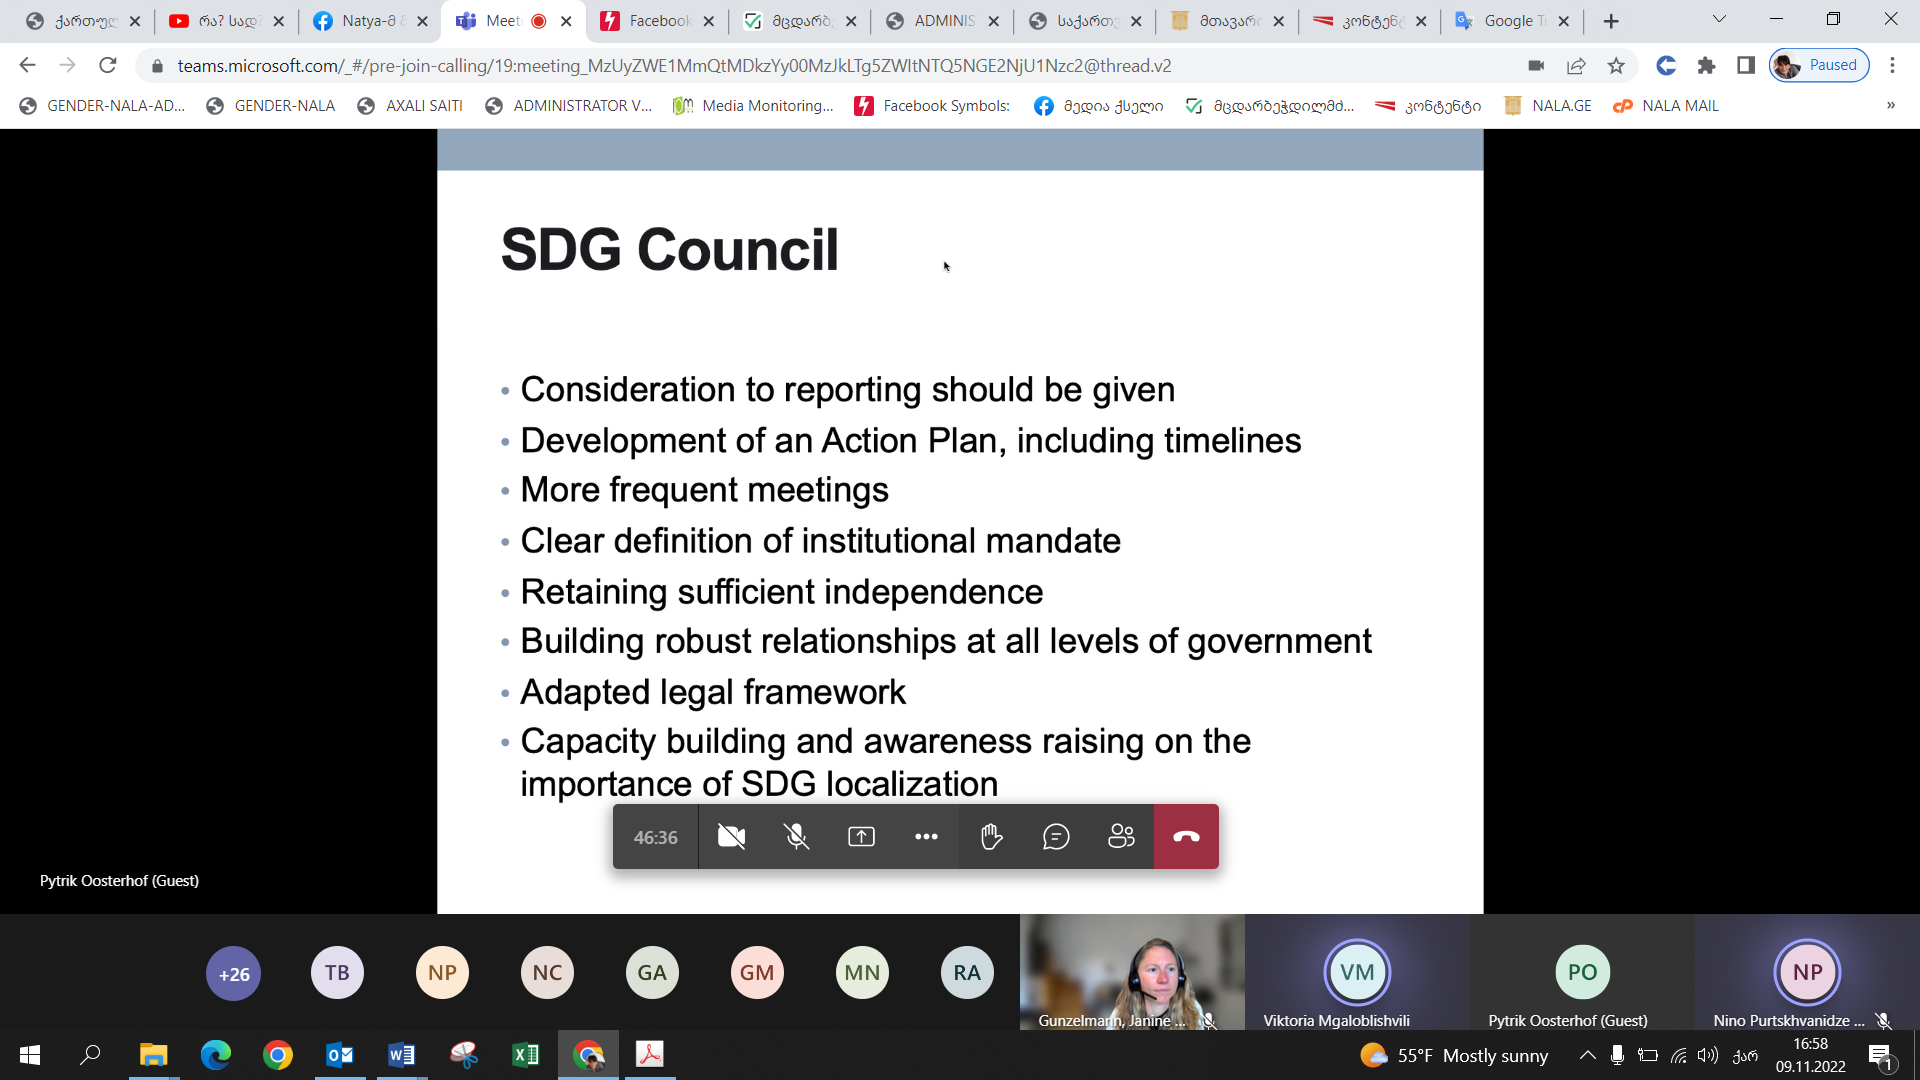The image size is (1920, 1080).
Task: Unmute the microphone in call toolbar
Action: pyautogui.click(x=796, y=837)
